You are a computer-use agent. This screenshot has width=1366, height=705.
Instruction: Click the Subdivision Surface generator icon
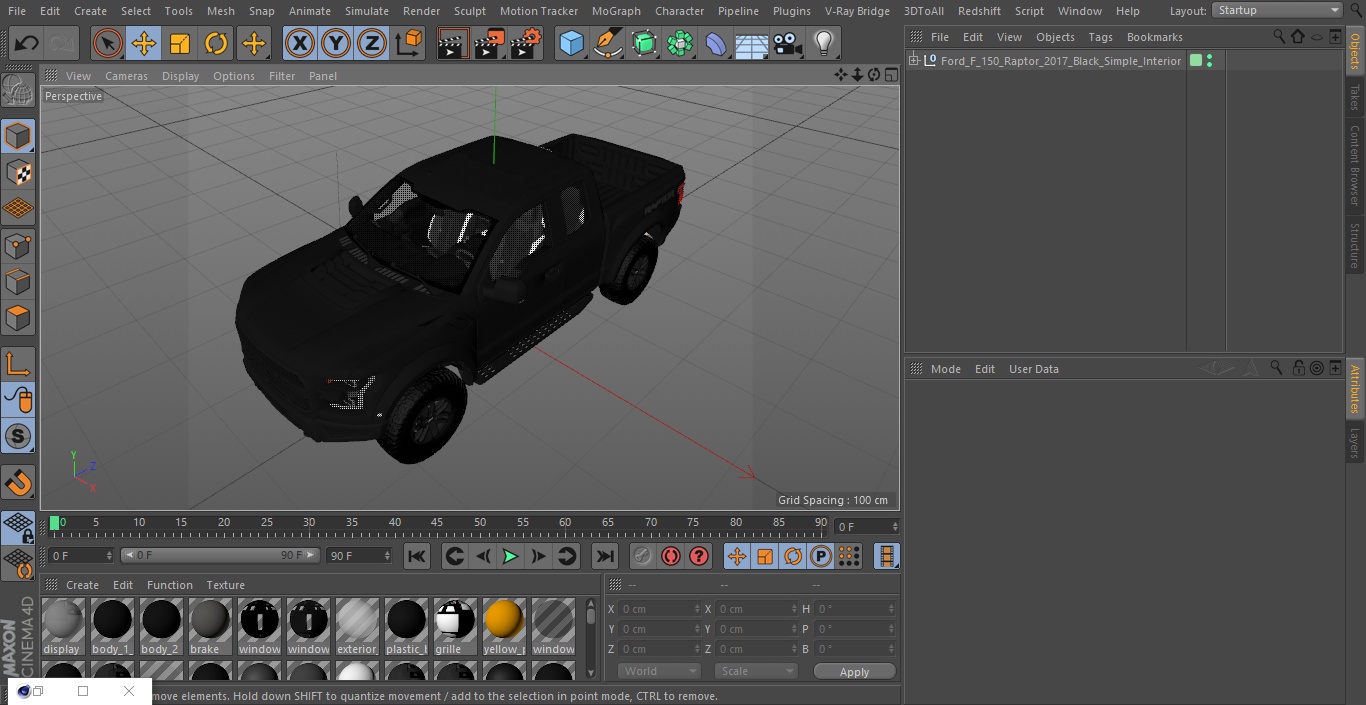[x=644, y=43]
